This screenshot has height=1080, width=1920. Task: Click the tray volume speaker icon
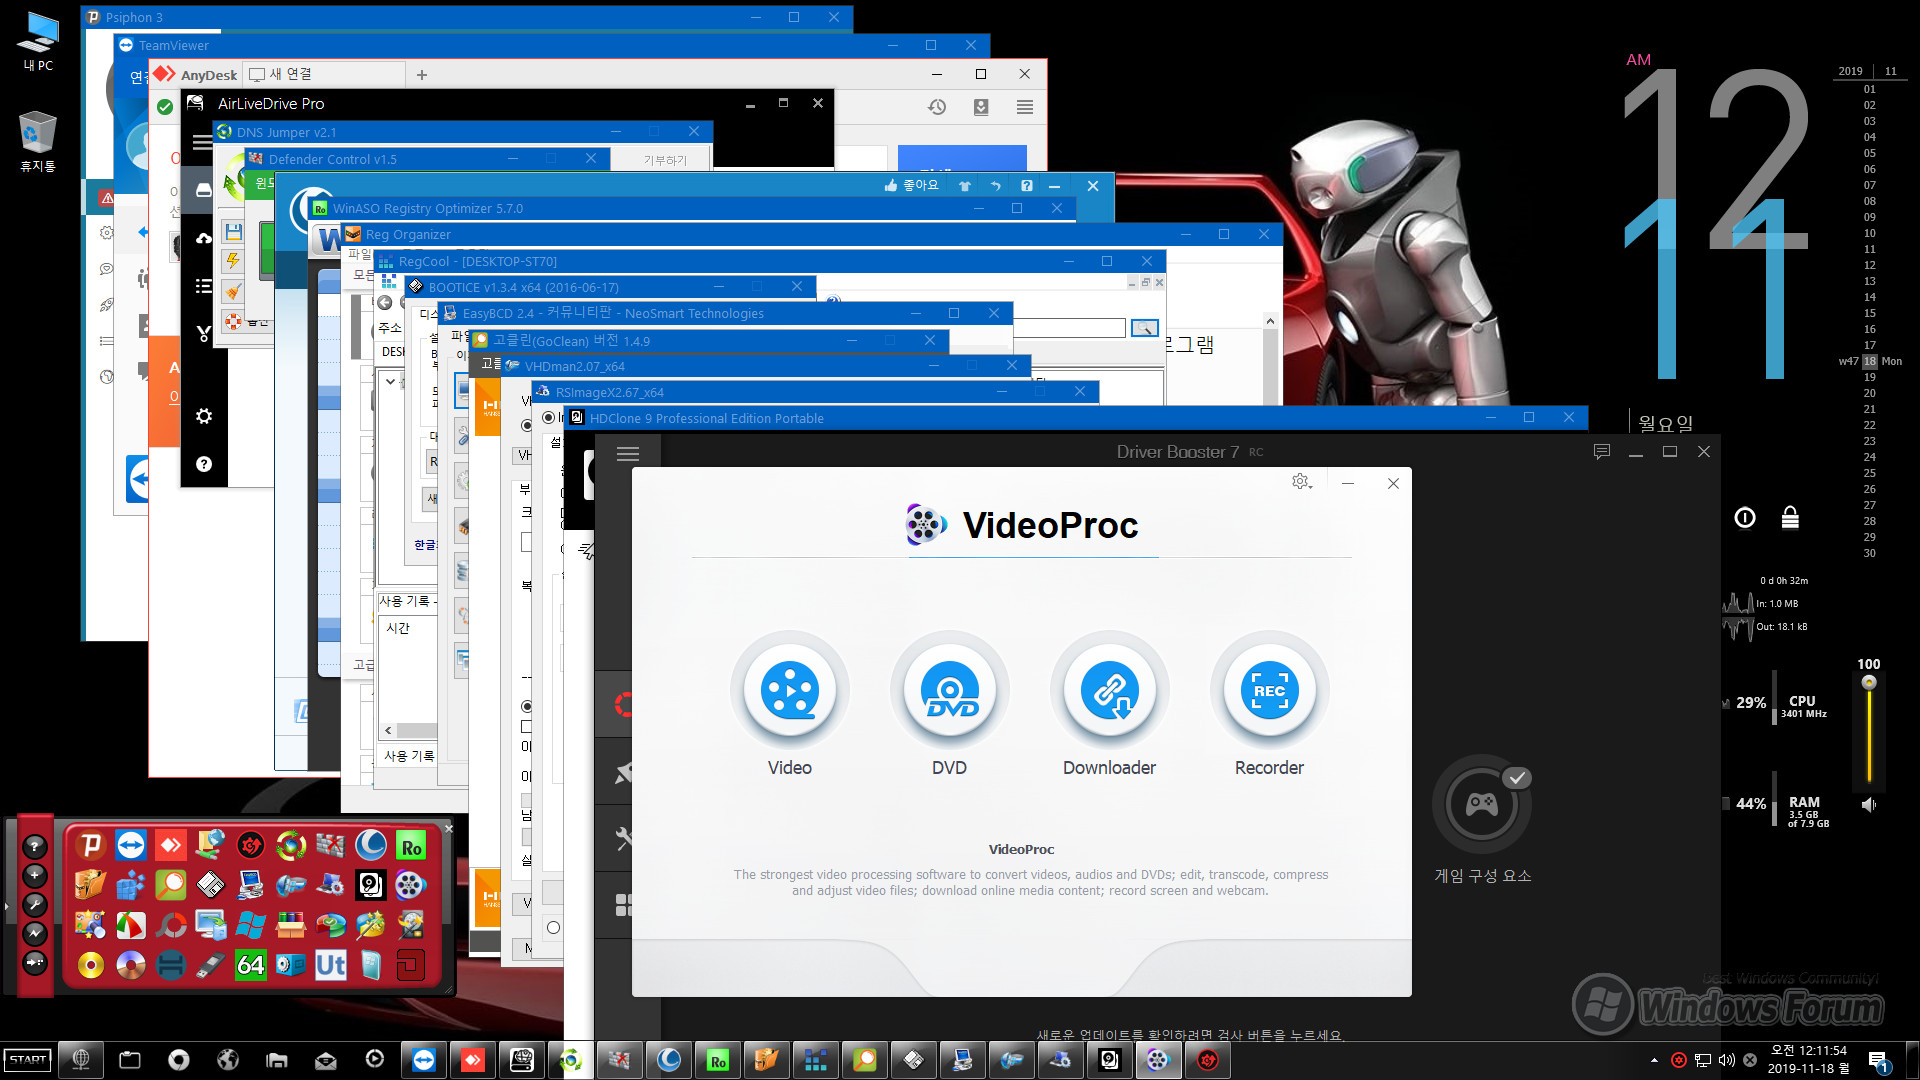click(x=1727, y=1060)
